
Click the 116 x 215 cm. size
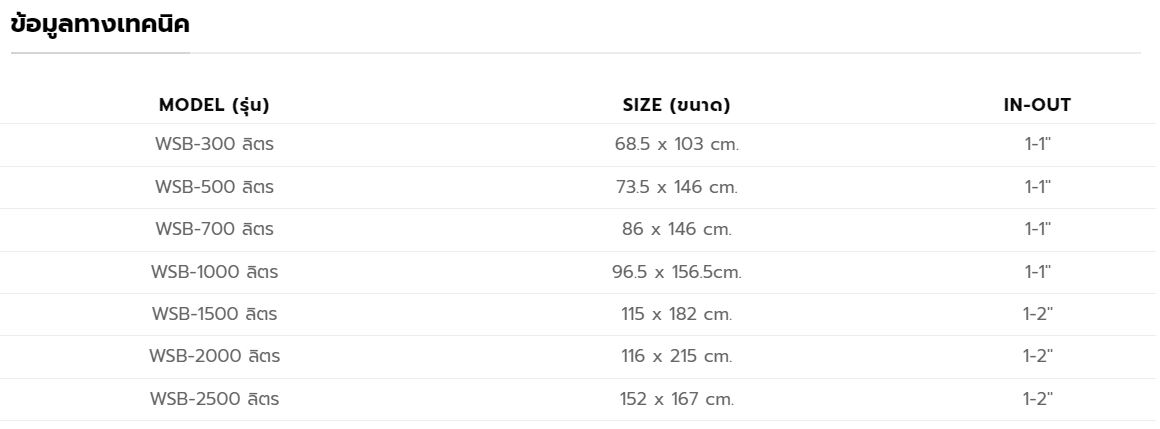click(676, 356)
